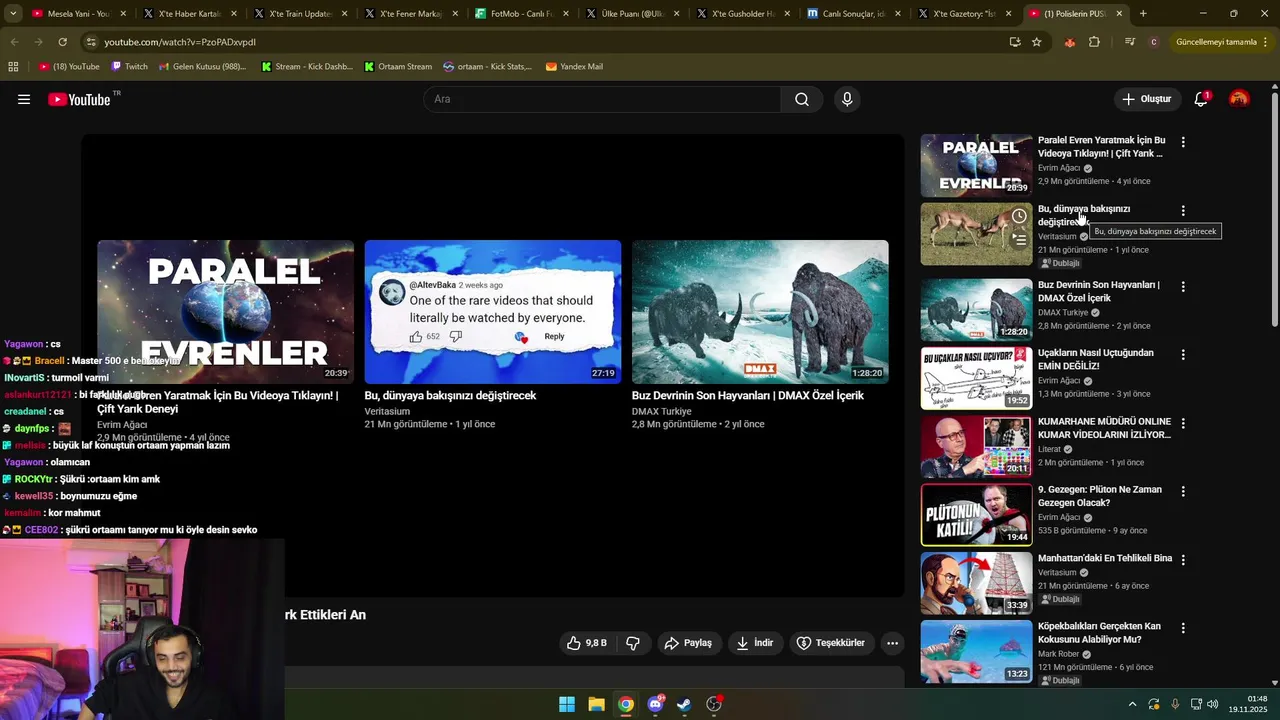1280x720 pixels.
Task: Open options menu for 'Buz Devrinin Son Hayvanları' sidebar video
Action: pyautogui.click(x=1183, y=287)
